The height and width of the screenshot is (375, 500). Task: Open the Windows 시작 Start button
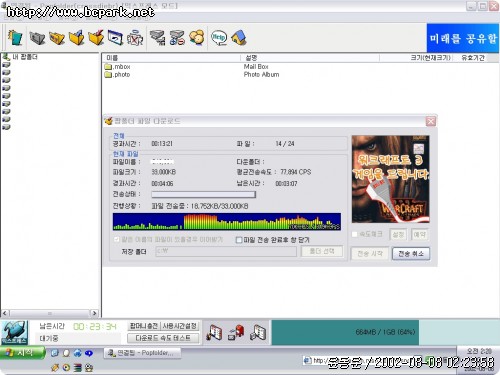(22, 353)
